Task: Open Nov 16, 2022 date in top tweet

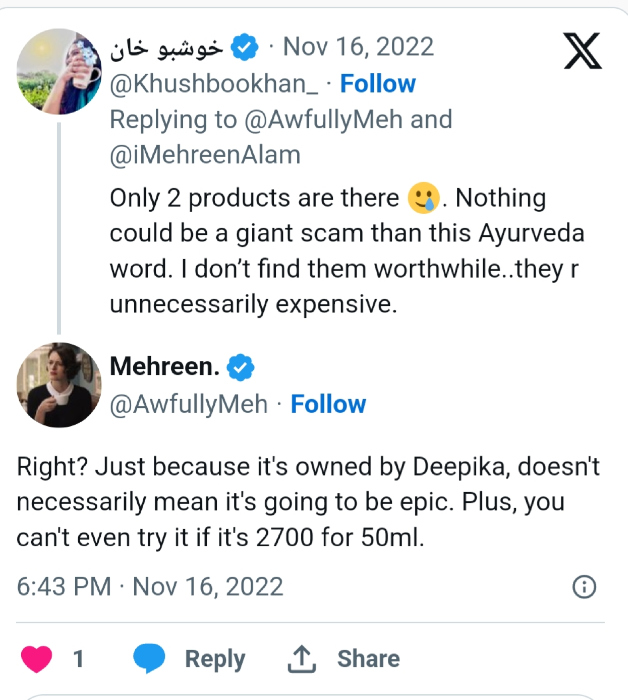Action: (x=359, y=47)
